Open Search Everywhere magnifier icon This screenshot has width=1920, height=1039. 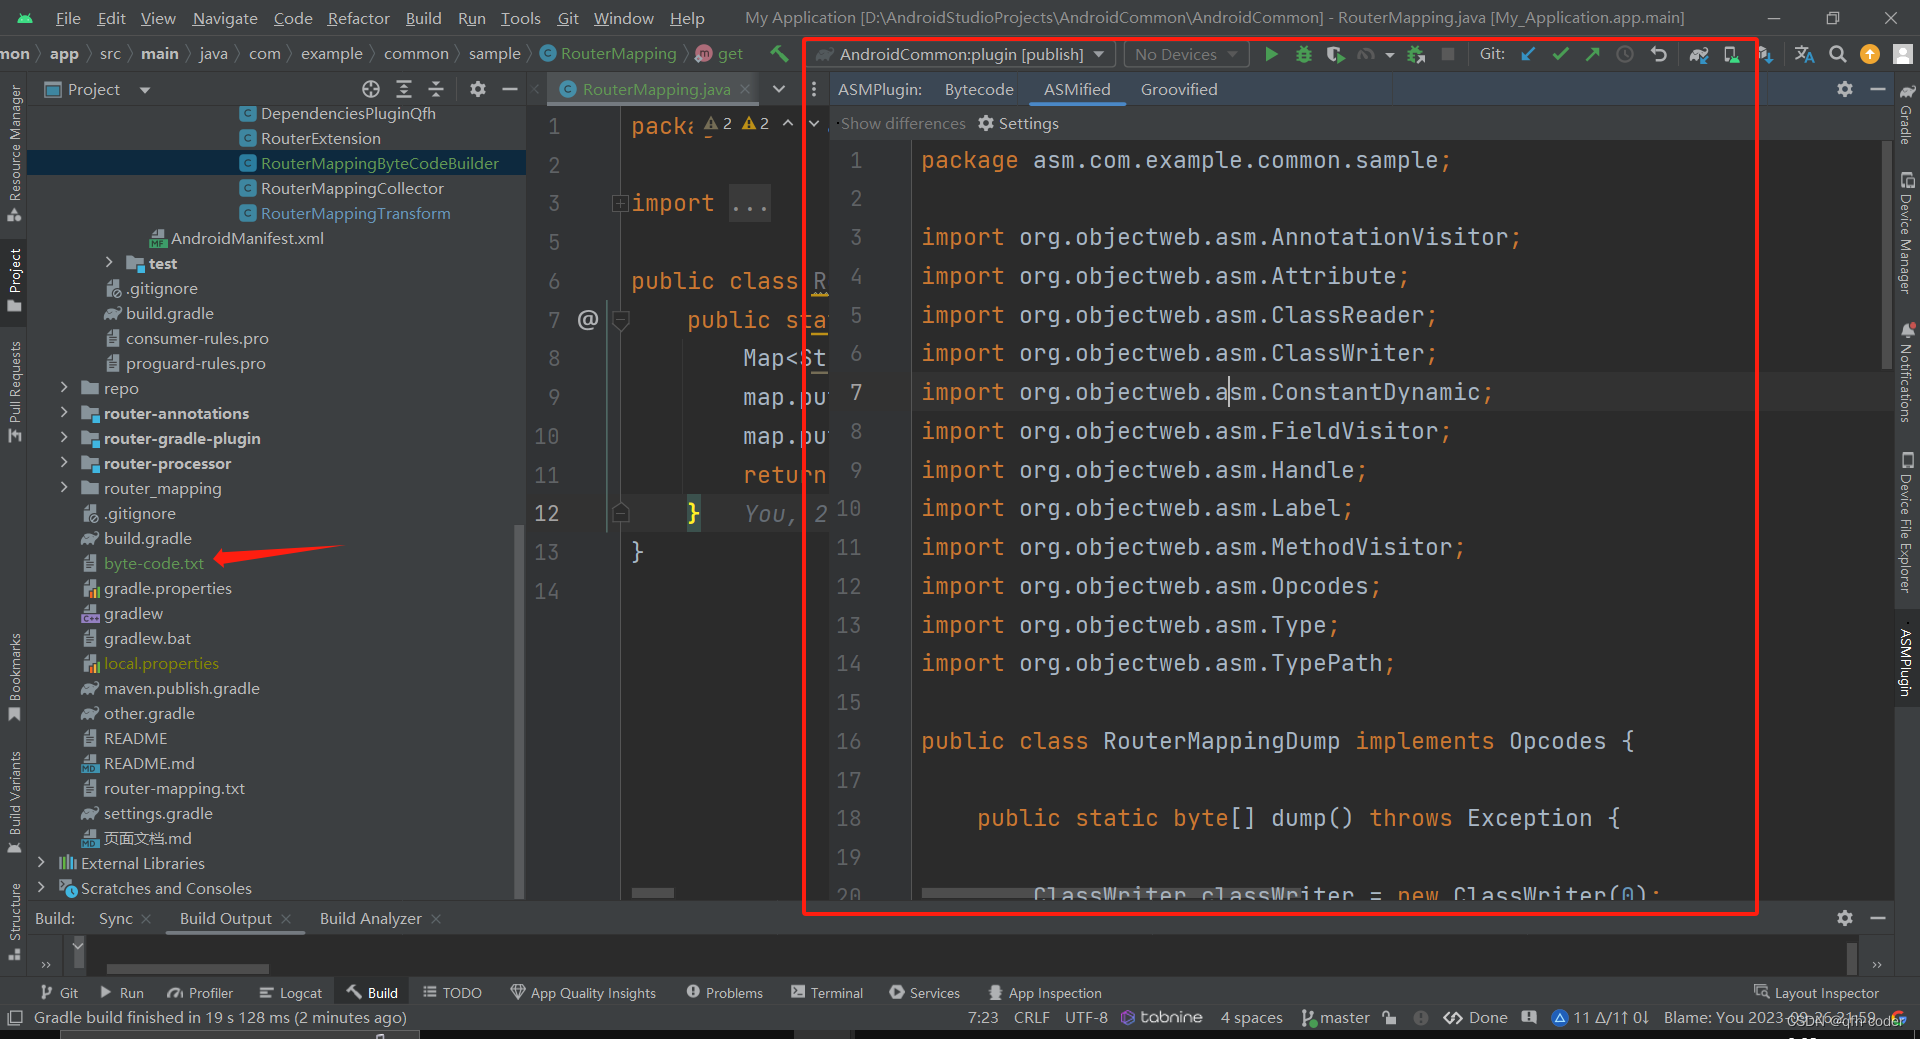coord(1837,54)
